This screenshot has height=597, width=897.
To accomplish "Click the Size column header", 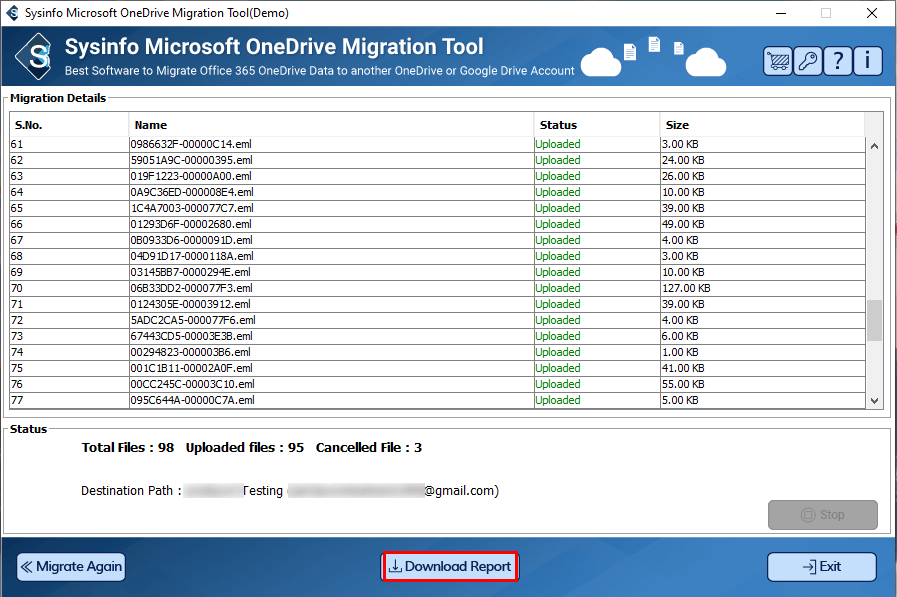I will coord(760,125).
